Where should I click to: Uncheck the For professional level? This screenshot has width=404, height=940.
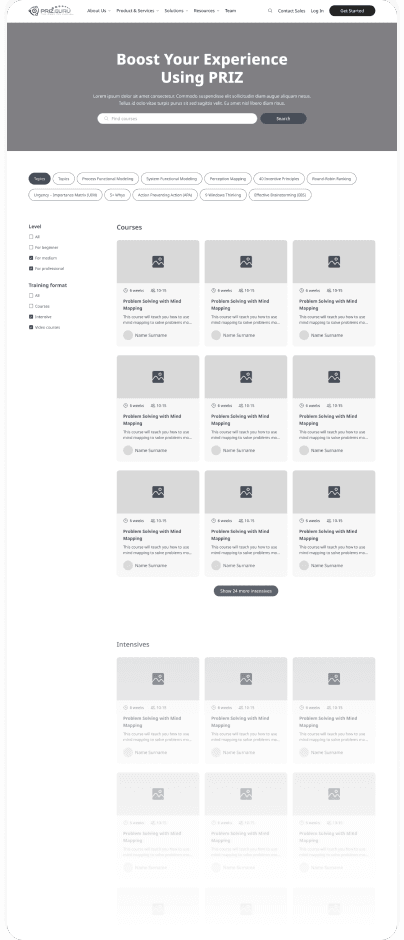31,269
